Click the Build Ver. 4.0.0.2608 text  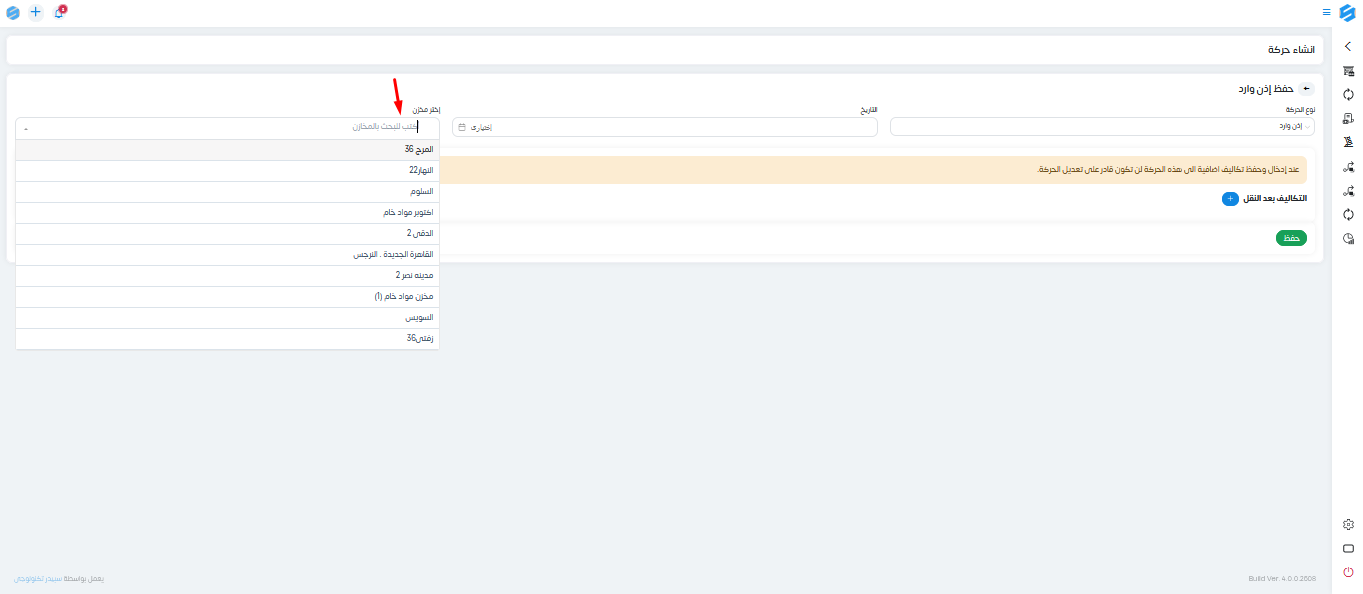pyautogui.click(x=1282, y=579)
